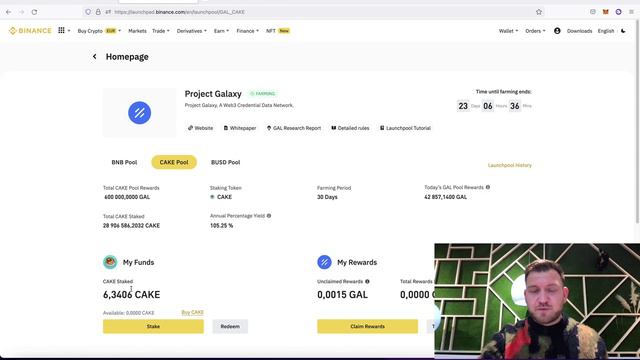Click the Binance logo
The image size is (640, 360).
pos(30,31)
